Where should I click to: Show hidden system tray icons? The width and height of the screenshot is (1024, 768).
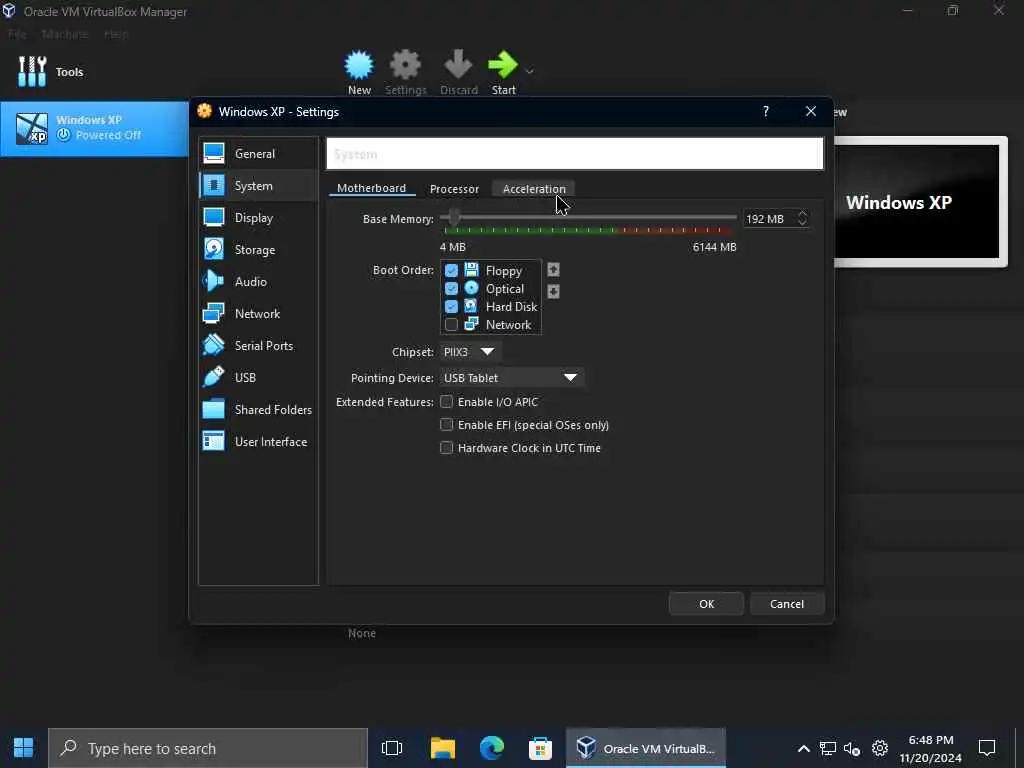pos(804,748)
